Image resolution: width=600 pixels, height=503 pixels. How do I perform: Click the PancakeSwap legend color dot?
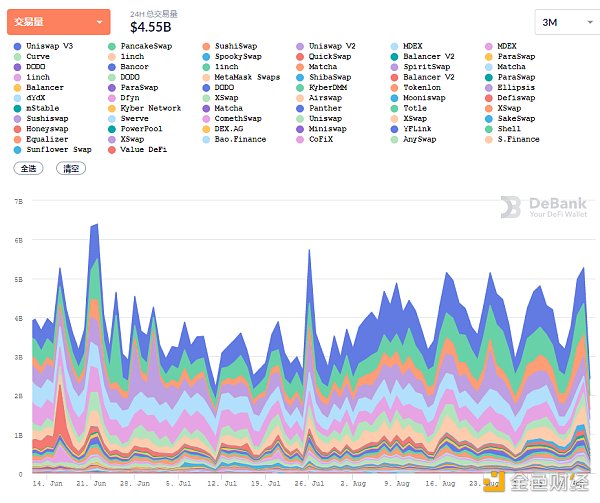tap(110, 46)
